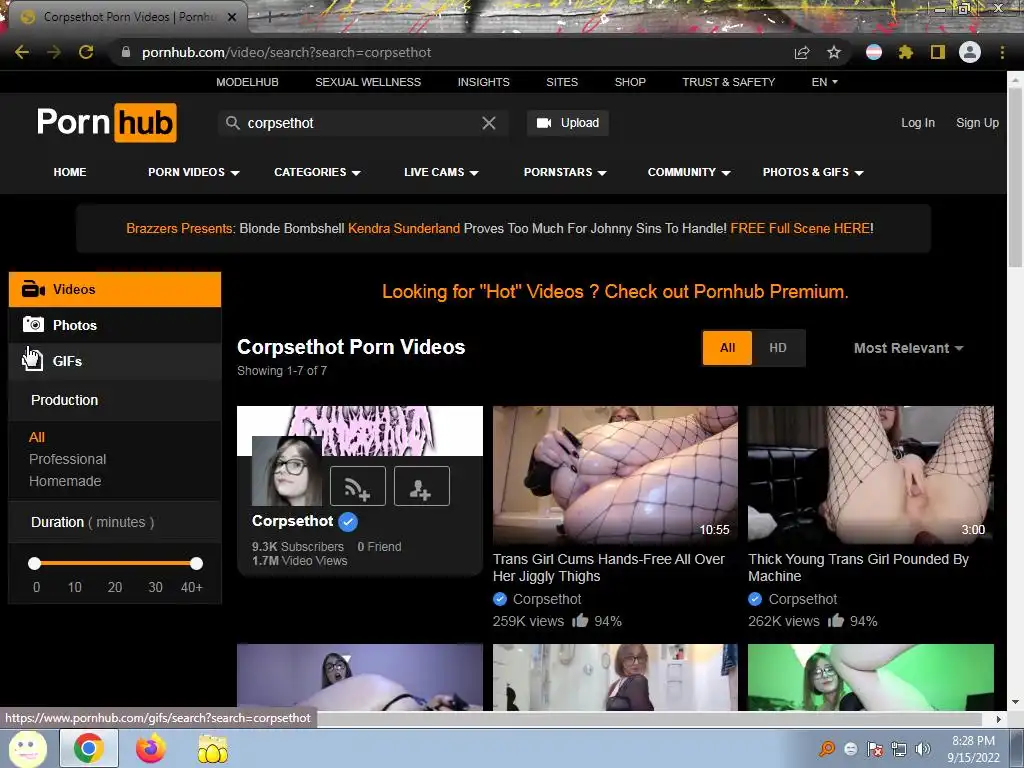This screenshot has width=1024, height=768.
Task: Click the search field containing corpsethot
Action: [363, 123]
